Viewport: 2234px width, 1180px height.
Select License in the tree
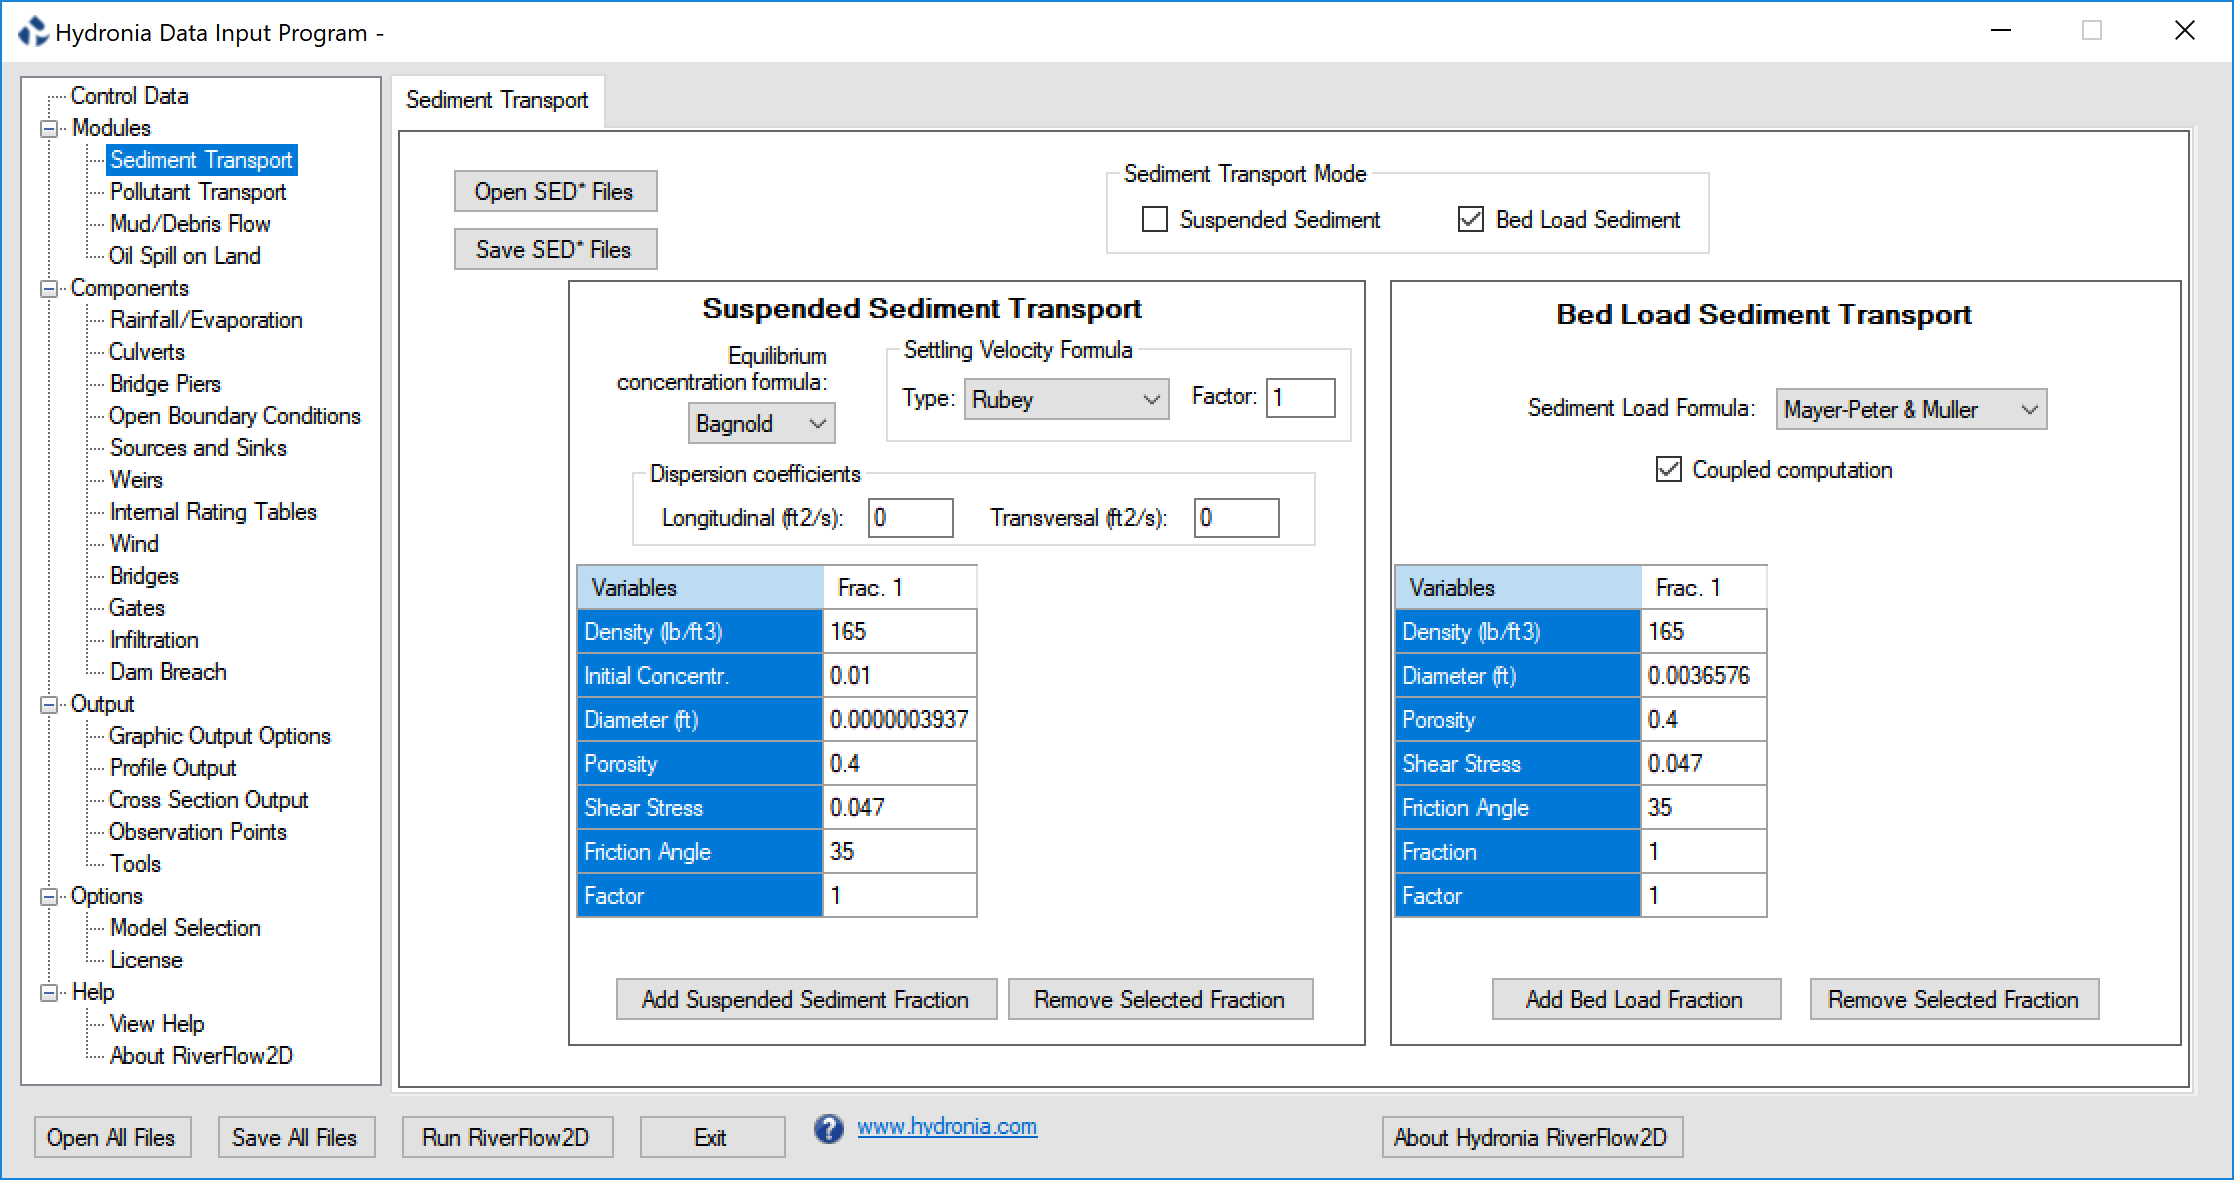pos(146,960)
